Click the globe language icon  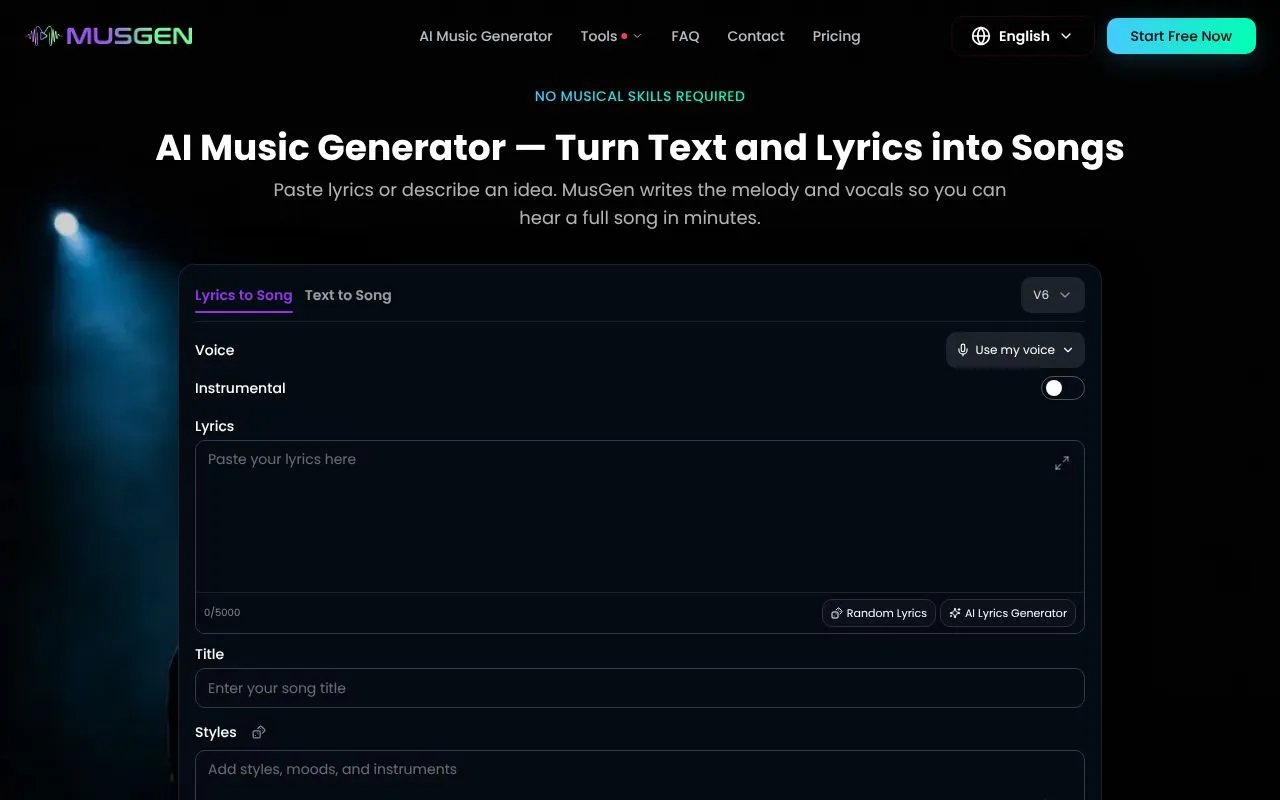click(x=981, y=36)
